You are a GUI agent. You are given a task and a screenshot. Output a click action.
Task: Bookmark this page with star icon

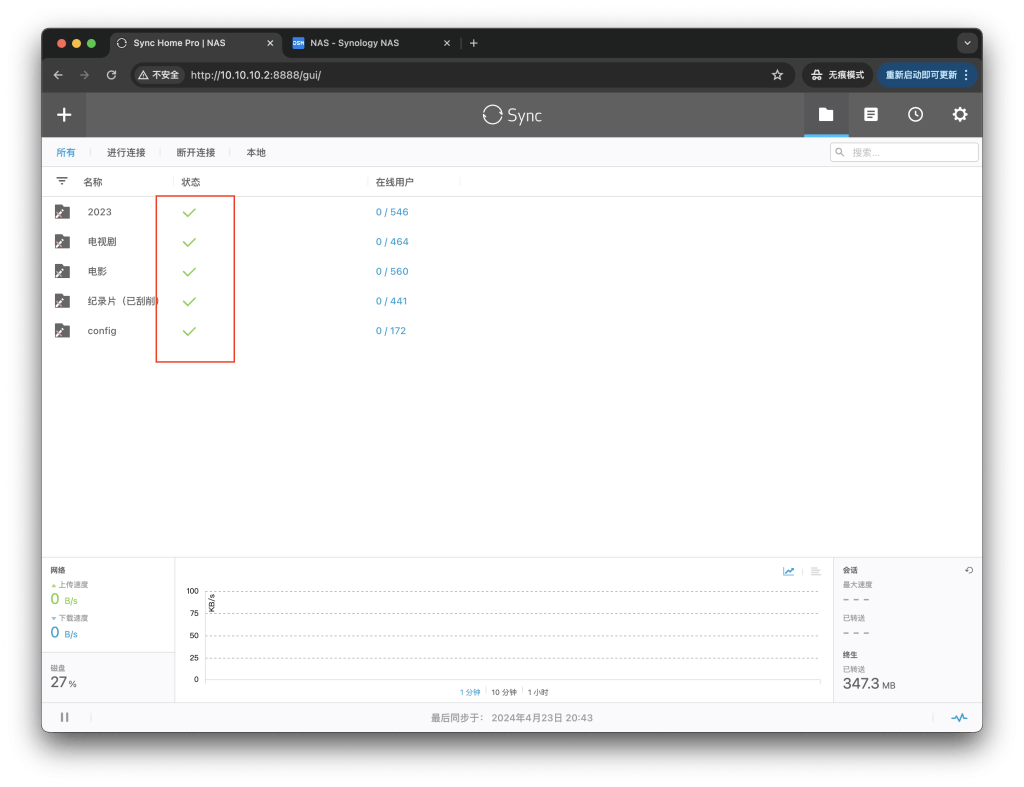pyautogui.click(x=777, y=75)
